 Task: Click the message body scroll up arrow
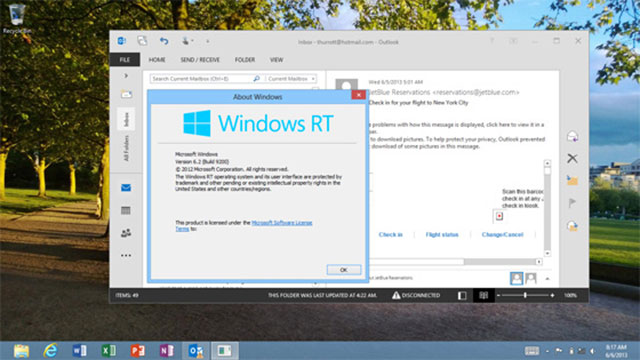coord(547,163)
